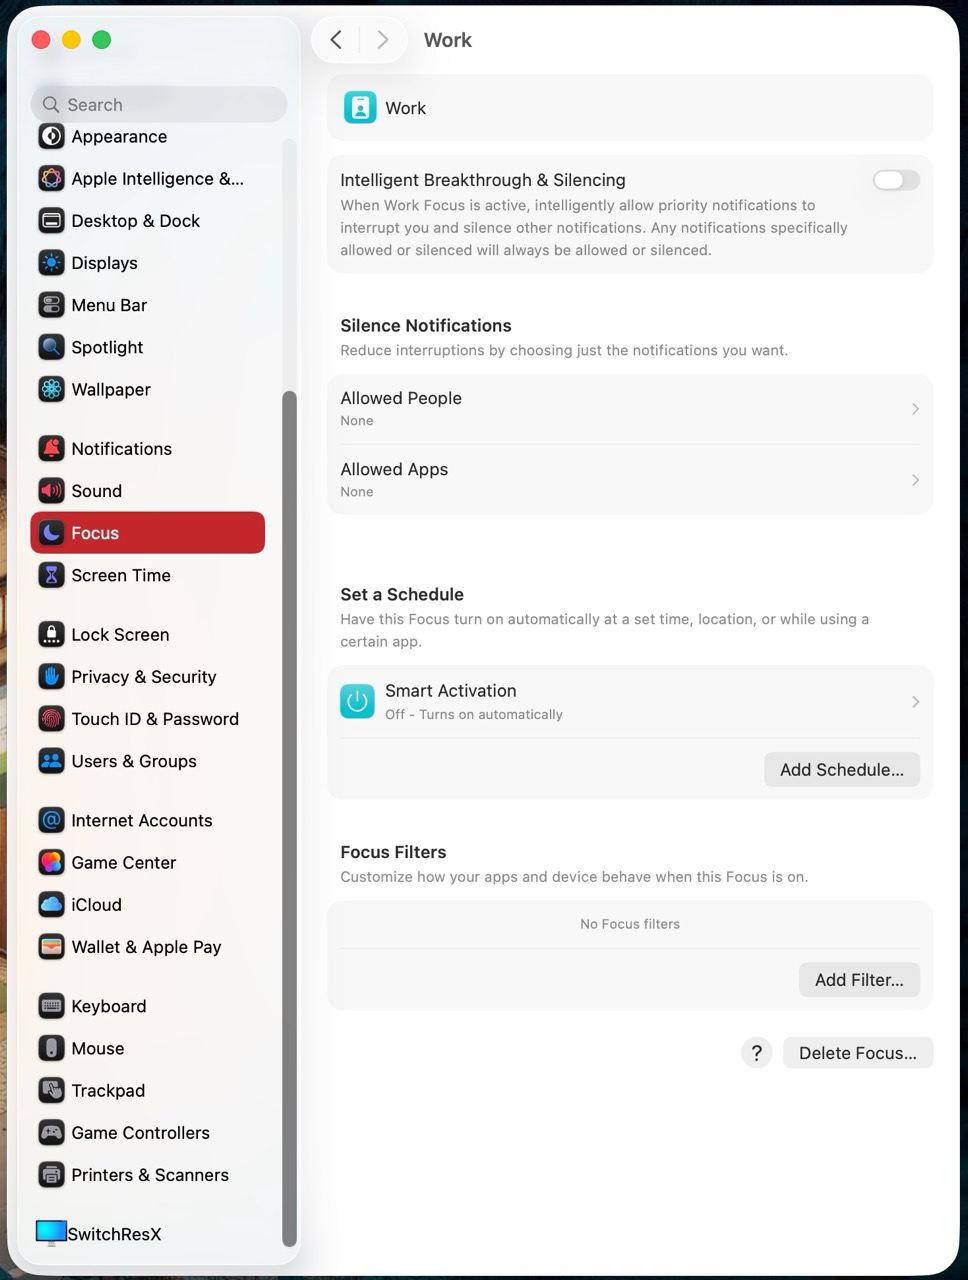Open Desktop & Dock icon
968x1280 pixels.
[51, 220]
